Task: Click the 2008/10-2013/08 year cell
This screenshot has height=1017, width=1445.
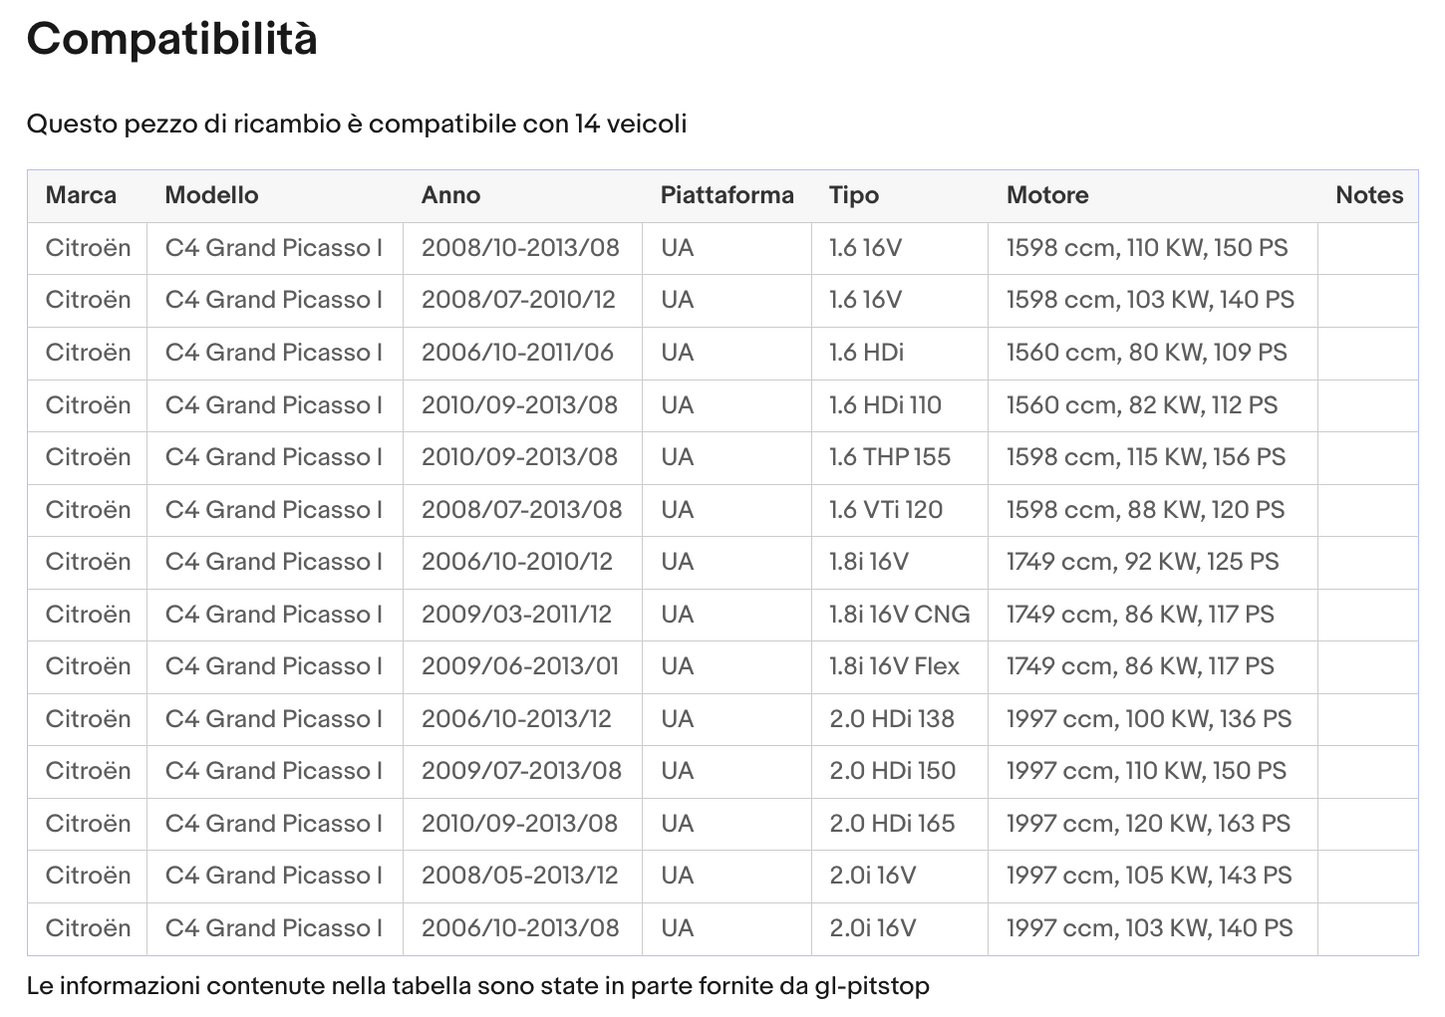Action: pyautogui.click(x=520, y=247)
